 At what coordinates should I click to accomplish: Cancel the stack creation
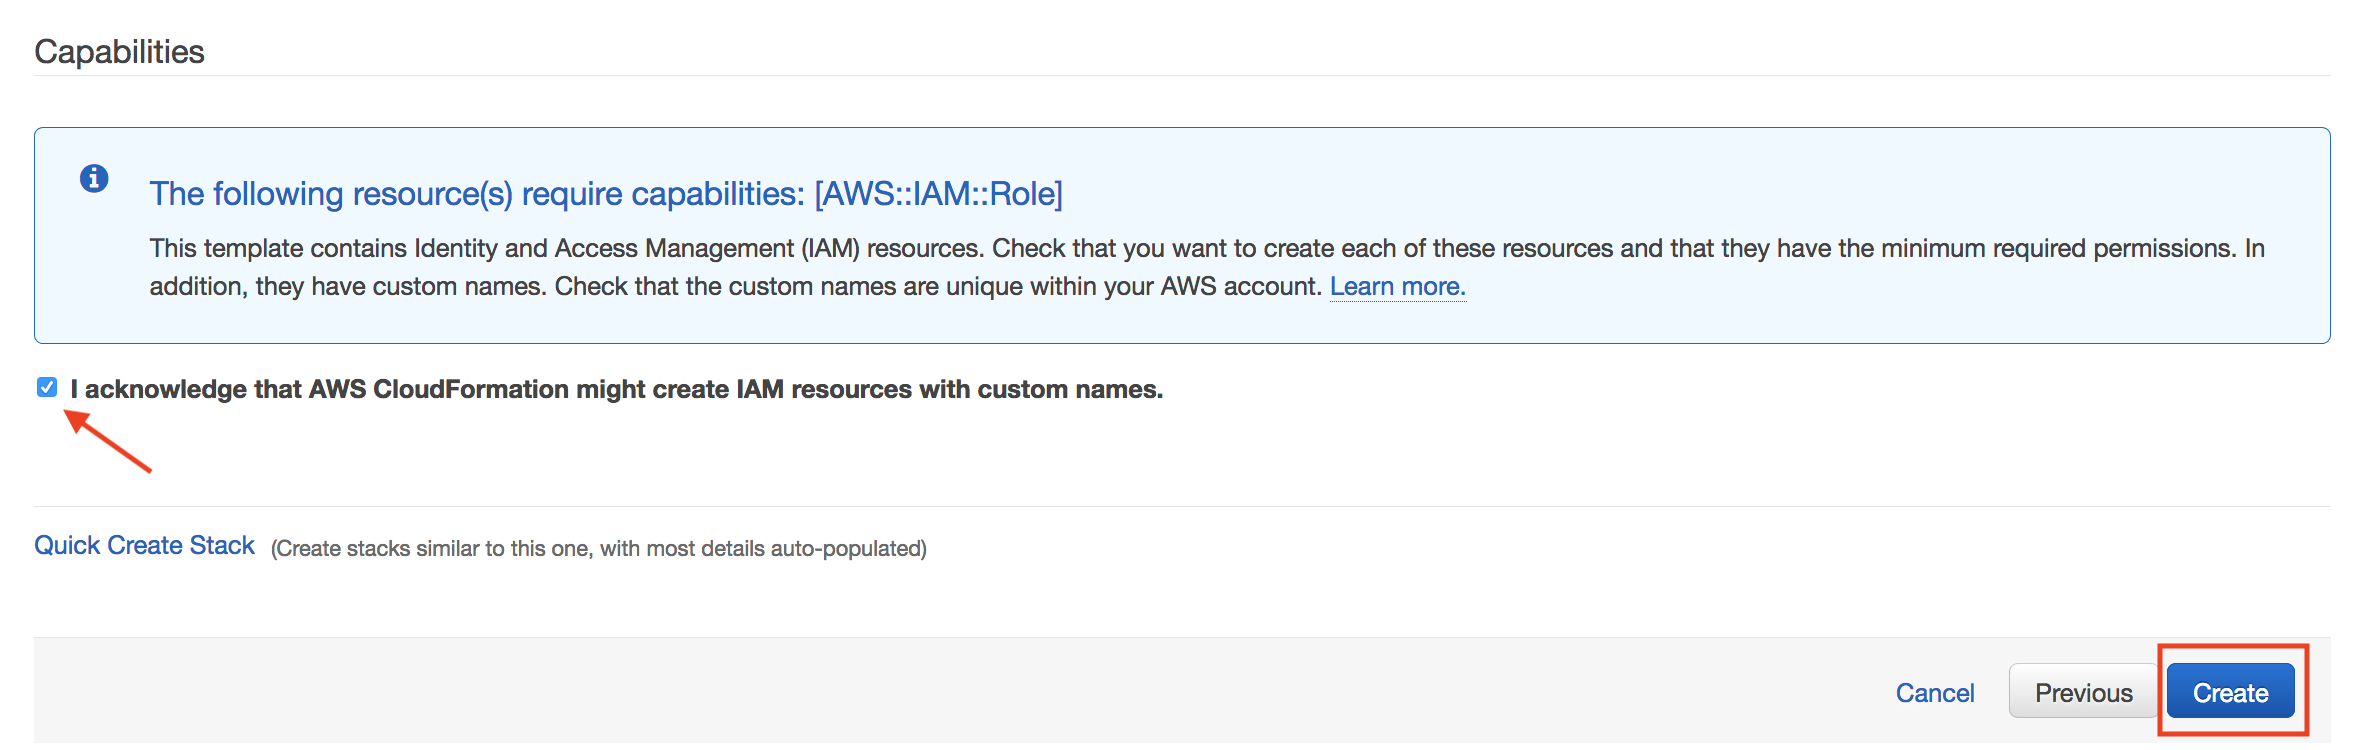pyautogui.click(x=1934, y=693)
